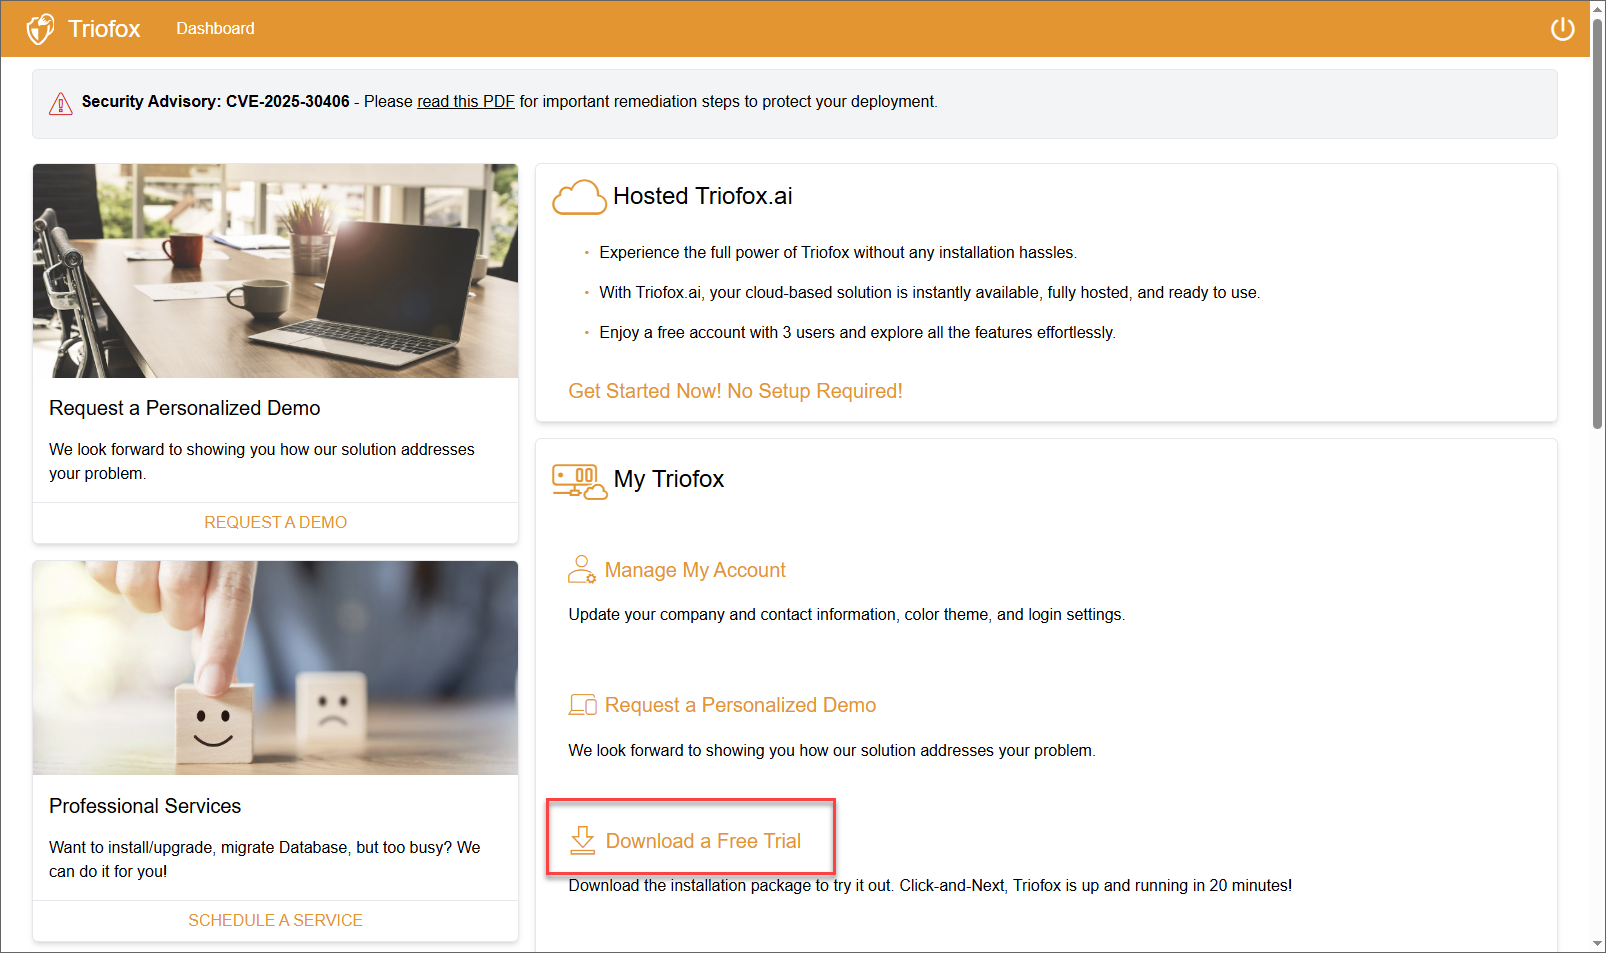This screenshot has height=953, width=1606.
Task: Click the Triofox brand name in header
Action: pos(104,29)
